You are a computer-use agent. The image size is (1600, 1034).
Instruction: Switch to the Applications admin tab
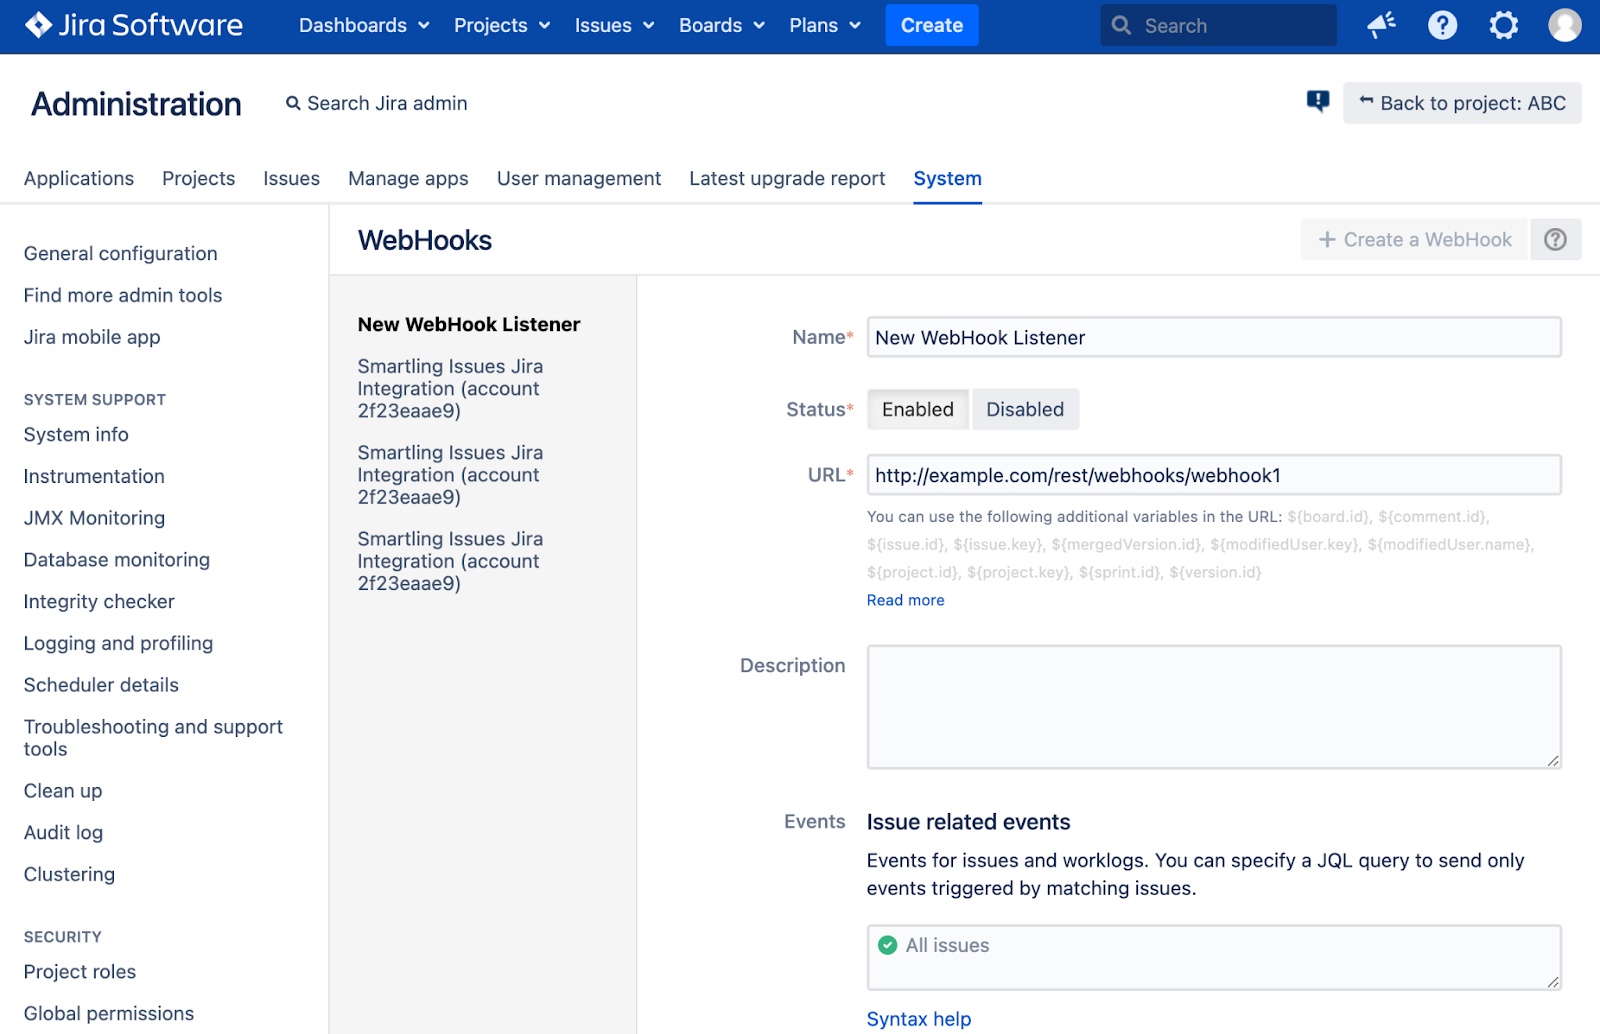79,179
